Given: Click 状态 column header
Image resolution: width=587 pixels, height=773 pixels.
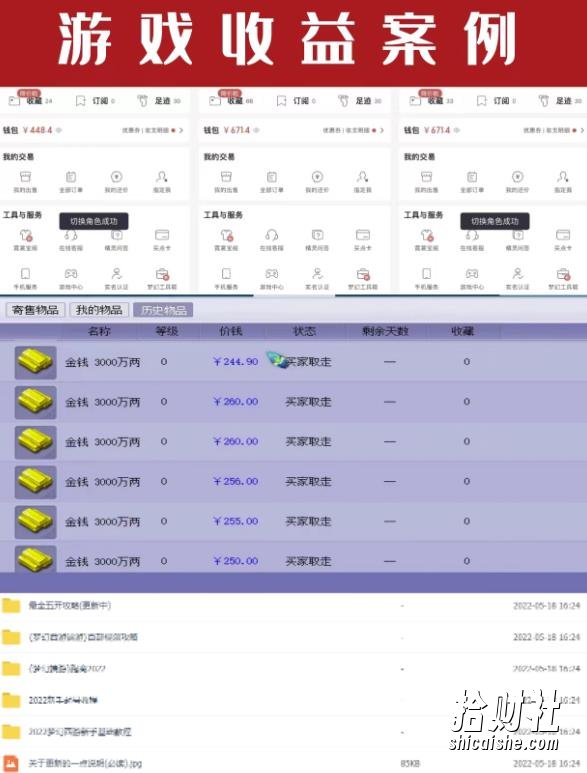Looking at the screenshot, I should click(x=304, y=331).
